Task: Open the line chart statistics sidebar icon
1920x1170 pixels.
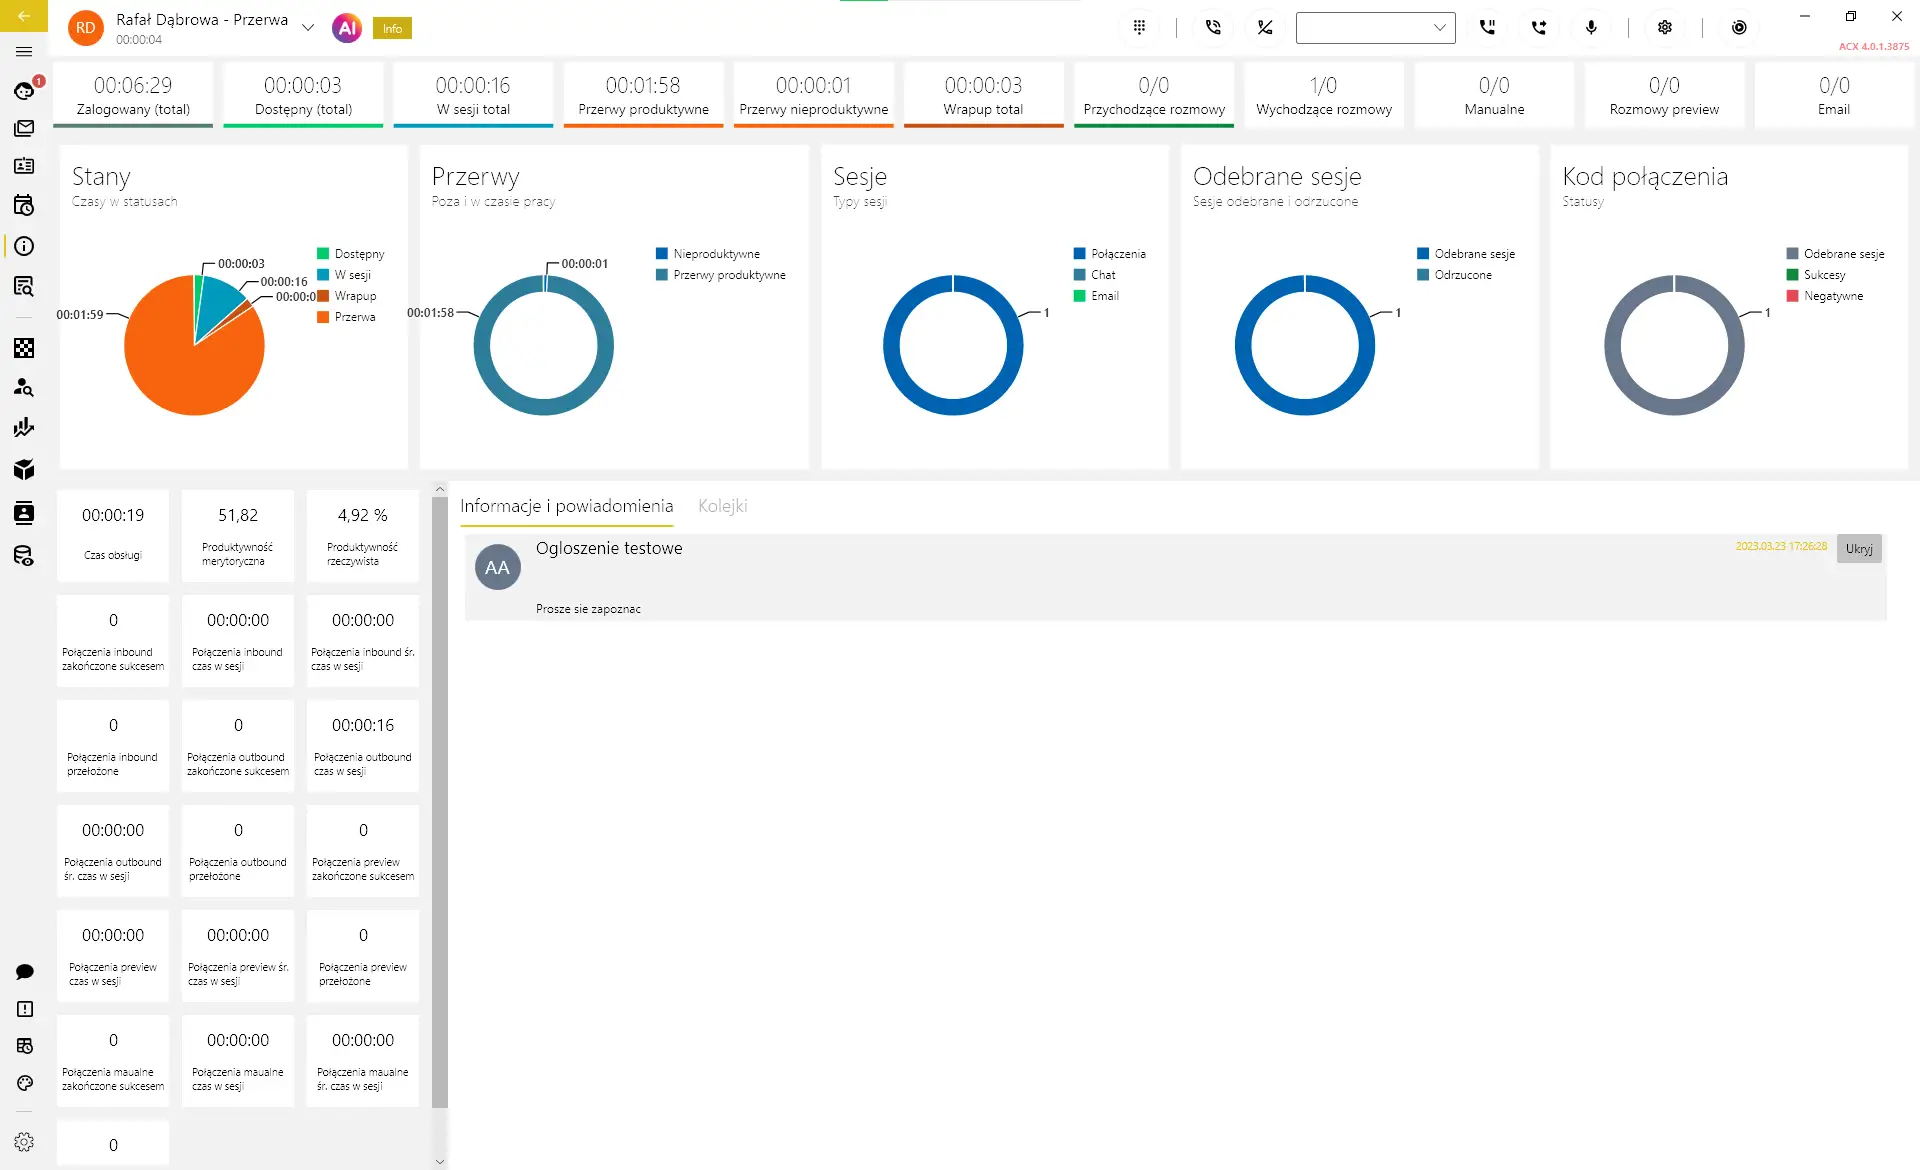Action: (x=24, y=428)
